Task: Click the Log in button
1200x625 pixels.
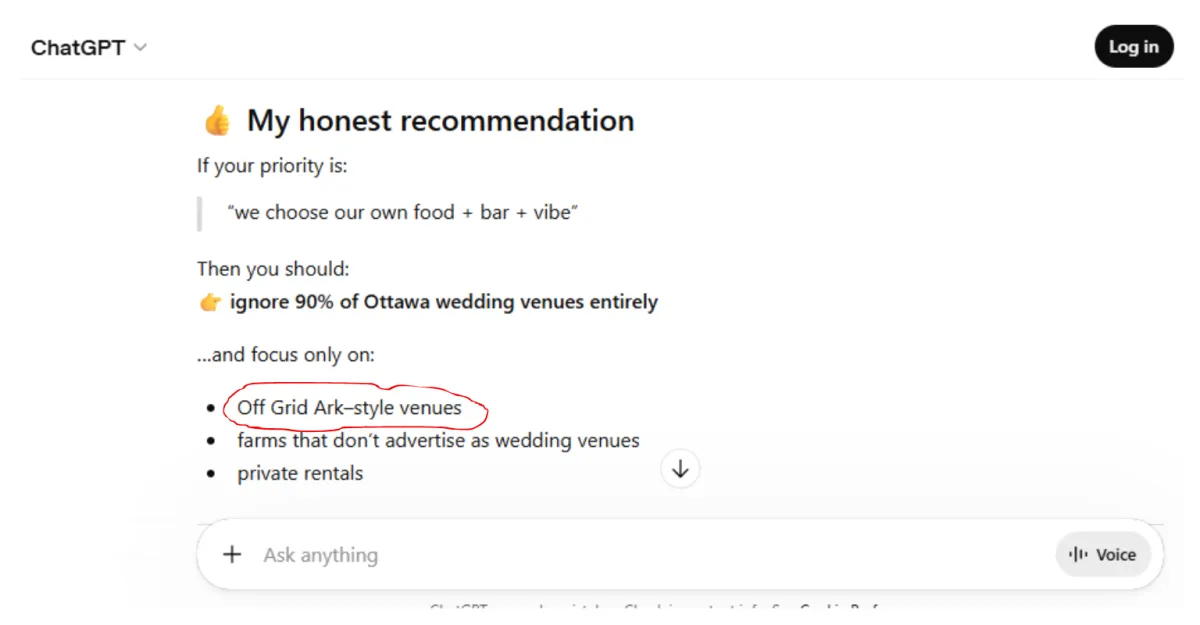Action: click(1133, 46)
